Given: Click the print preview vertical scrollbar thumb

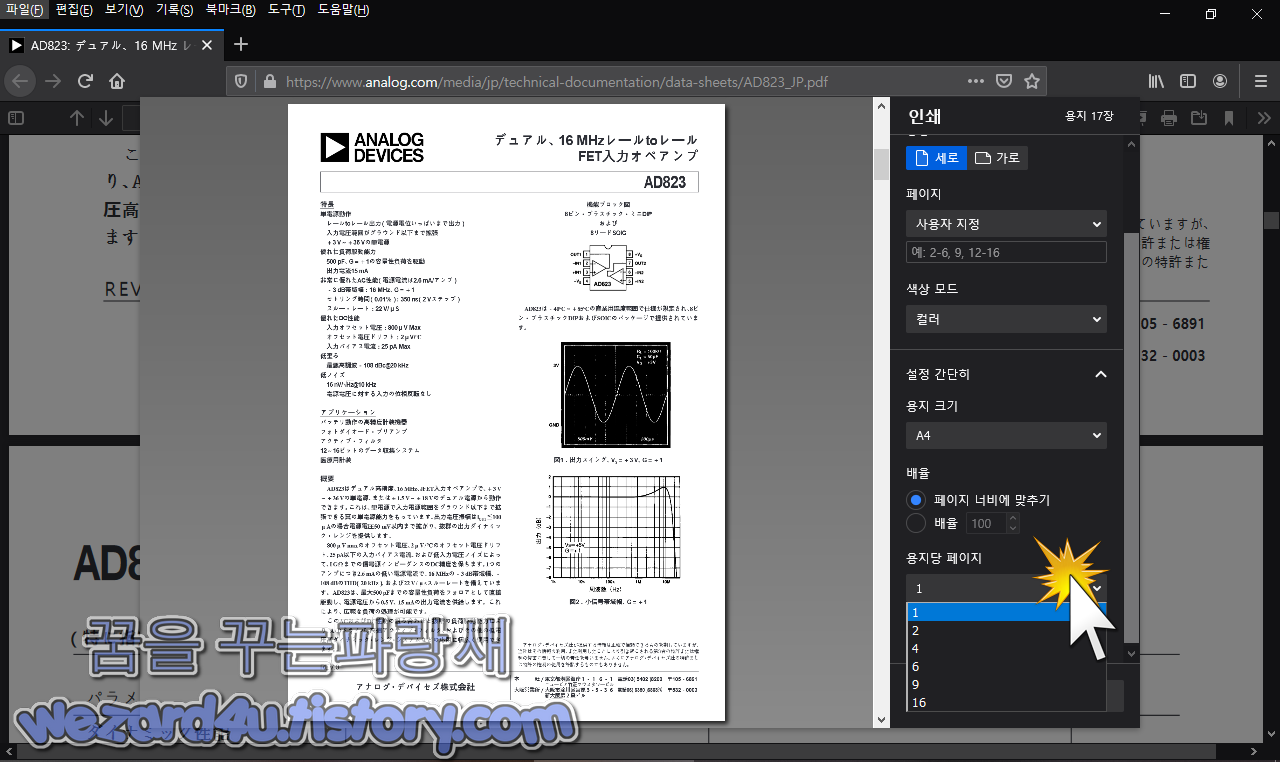Looking at the screenshot, I should [881, 163].
